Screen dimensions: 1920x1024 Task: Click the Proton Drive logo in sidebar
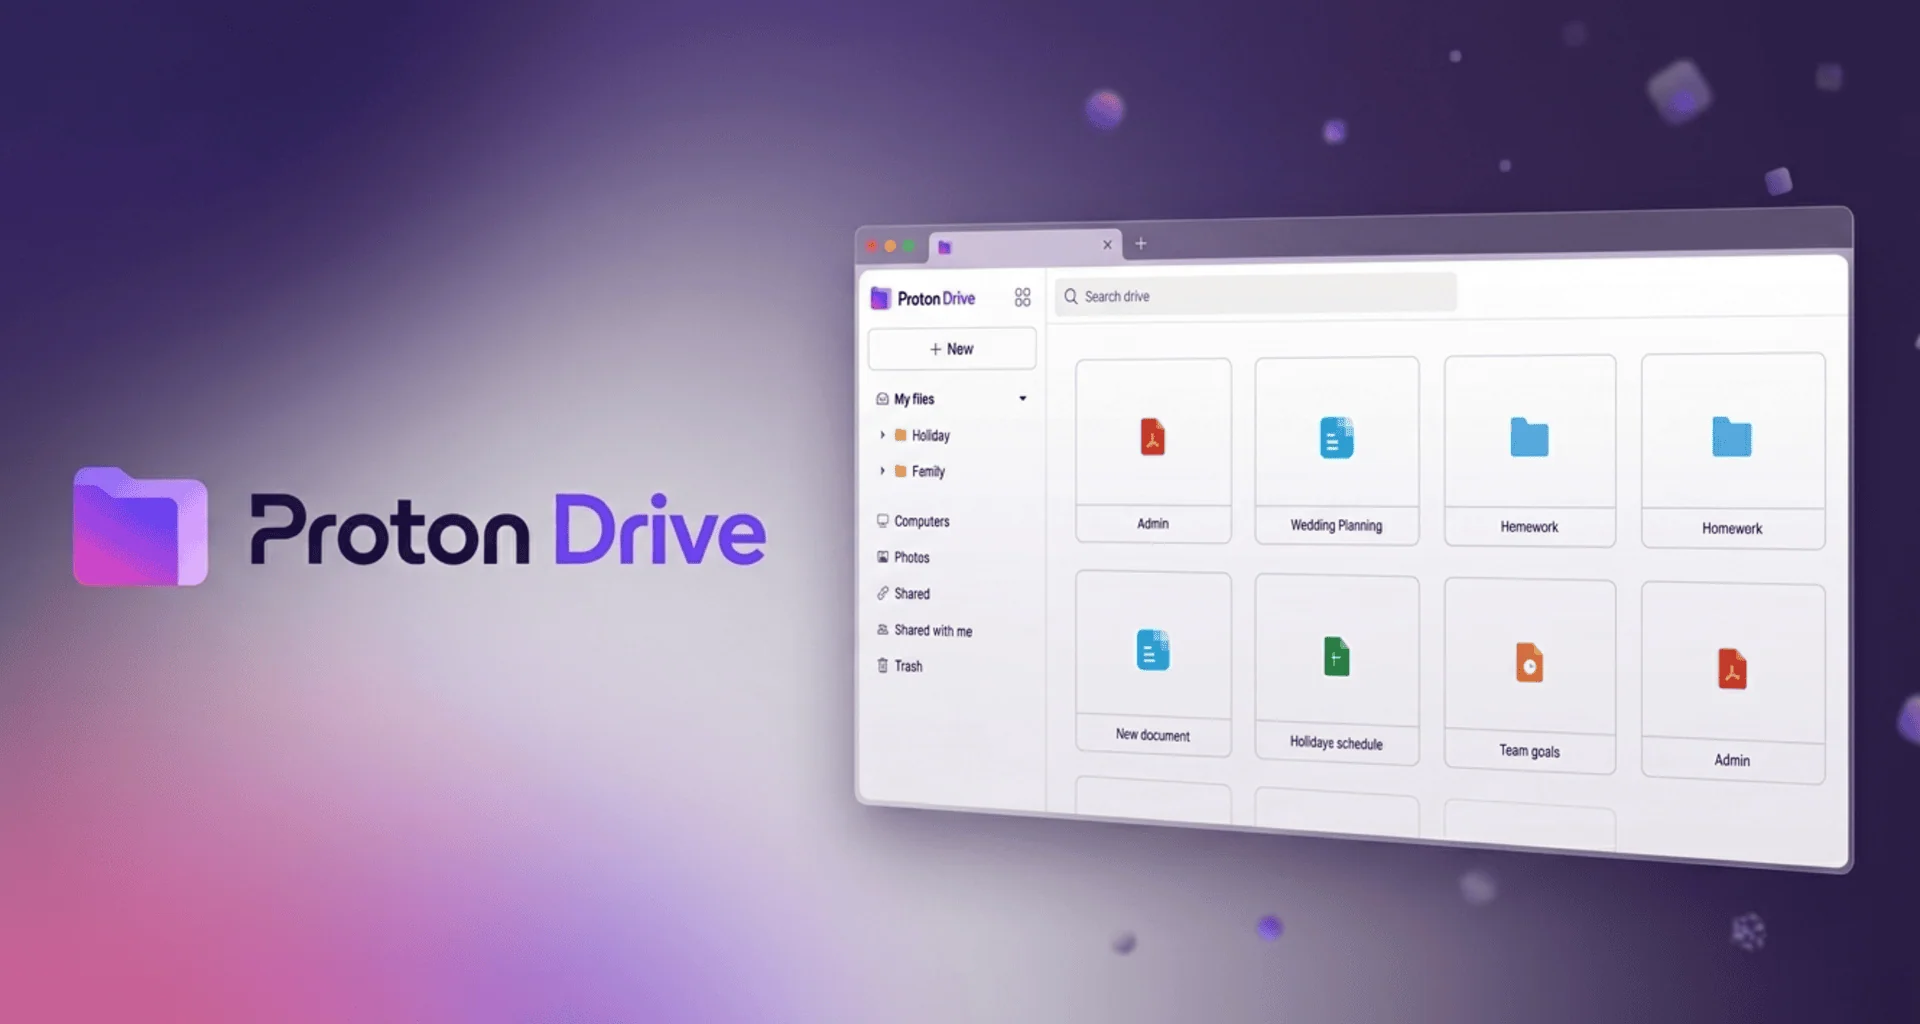tap(923, 298)
